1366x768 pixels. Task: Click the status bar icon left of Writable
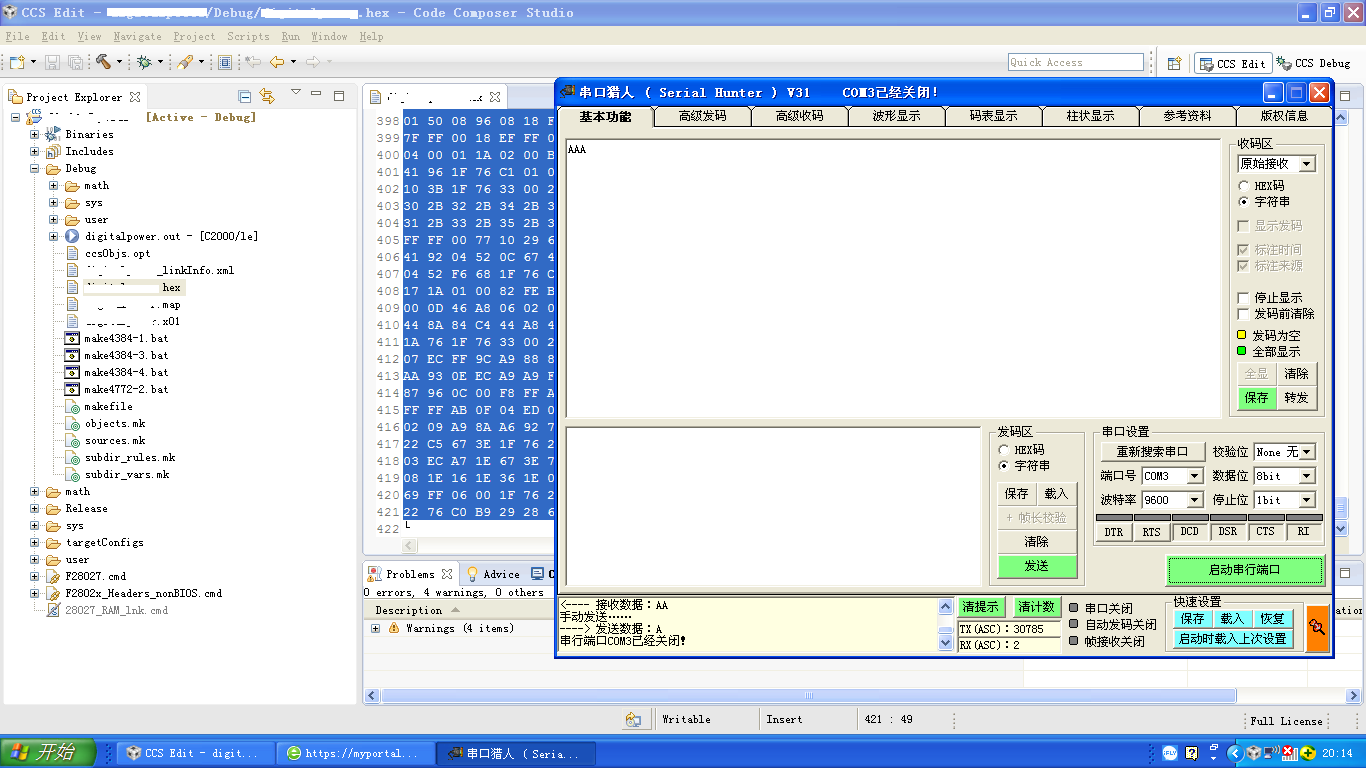click(x=633, y=720)
